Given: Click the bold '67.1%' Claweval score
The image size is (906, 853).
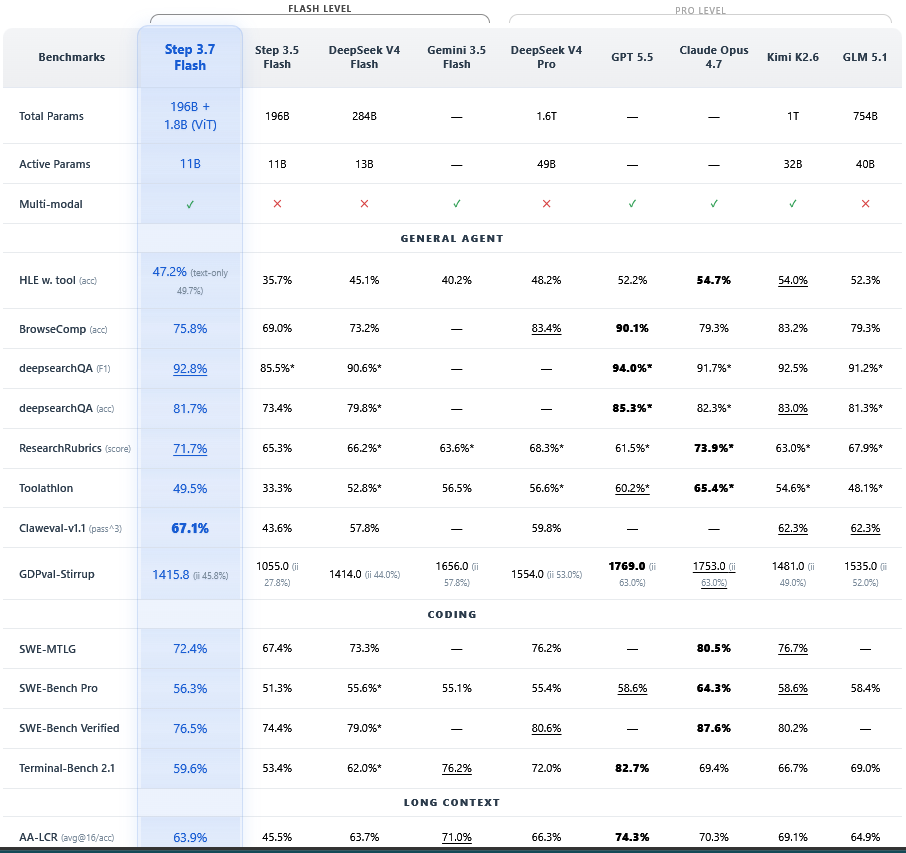Looking at the screenshot, I should 190,528.
